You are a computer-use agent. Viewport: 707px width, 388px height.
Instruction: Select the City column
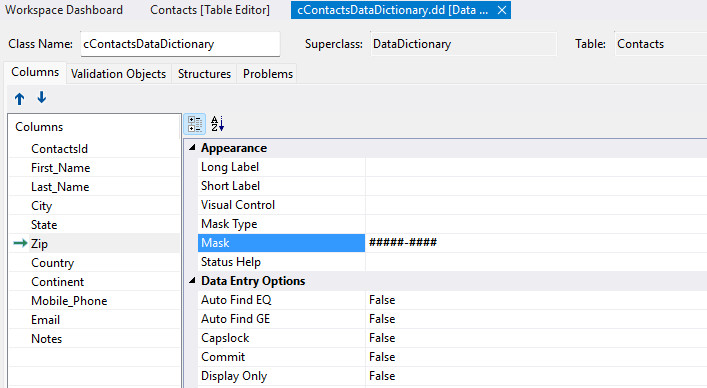pos(94,205)
